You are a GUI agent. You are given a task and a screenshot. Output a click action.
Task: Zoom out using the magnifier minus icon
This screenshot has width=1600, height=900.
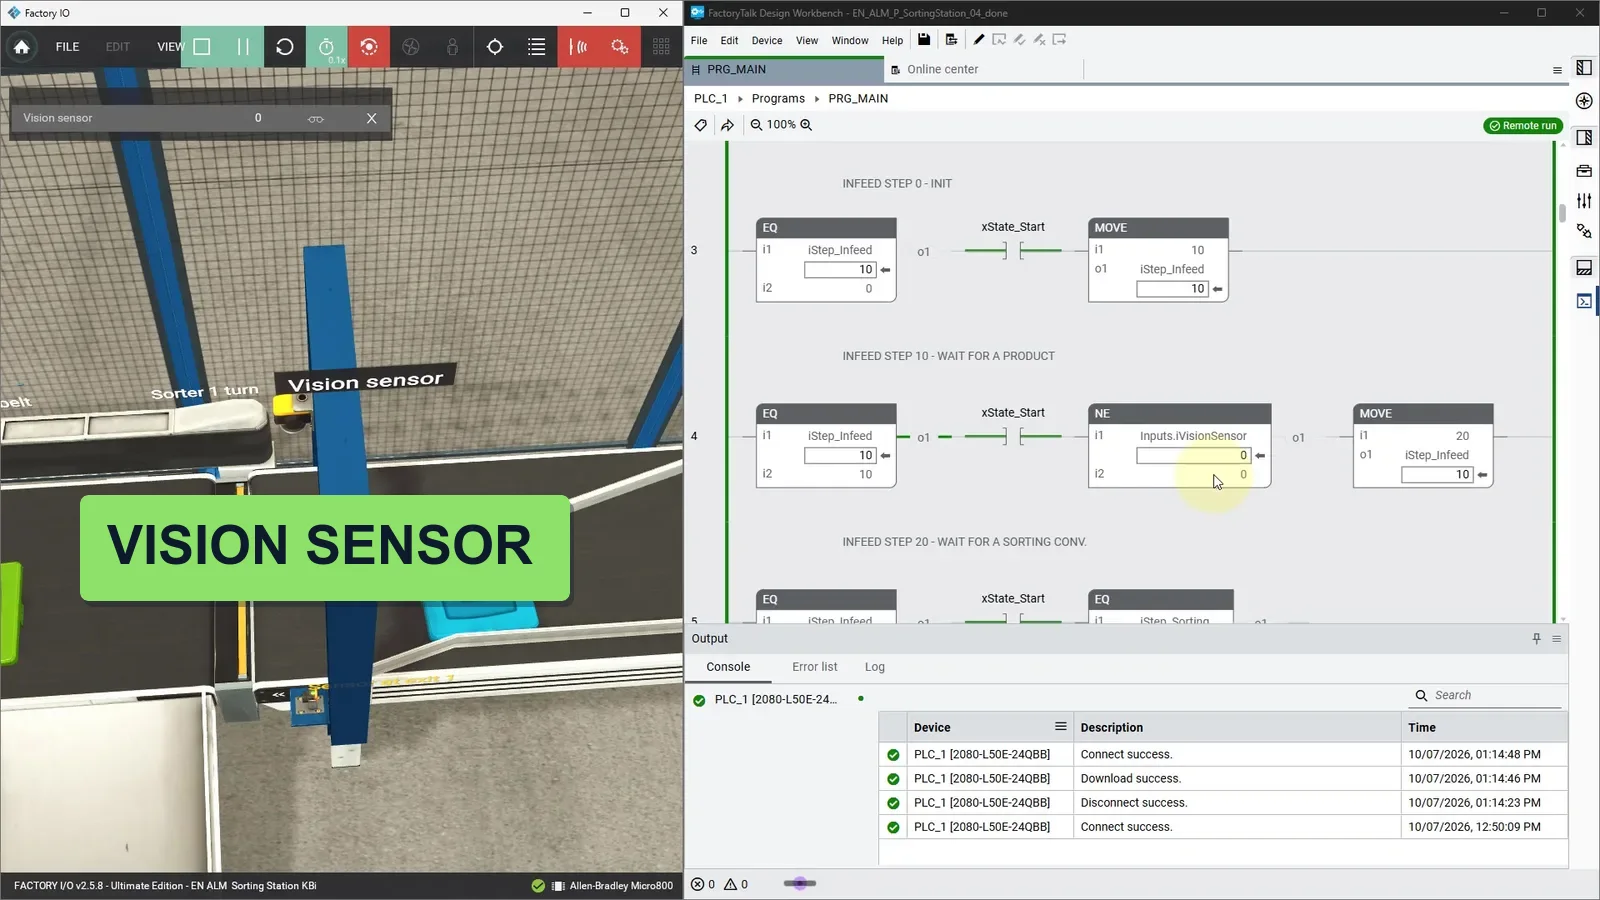coord(757,125)
